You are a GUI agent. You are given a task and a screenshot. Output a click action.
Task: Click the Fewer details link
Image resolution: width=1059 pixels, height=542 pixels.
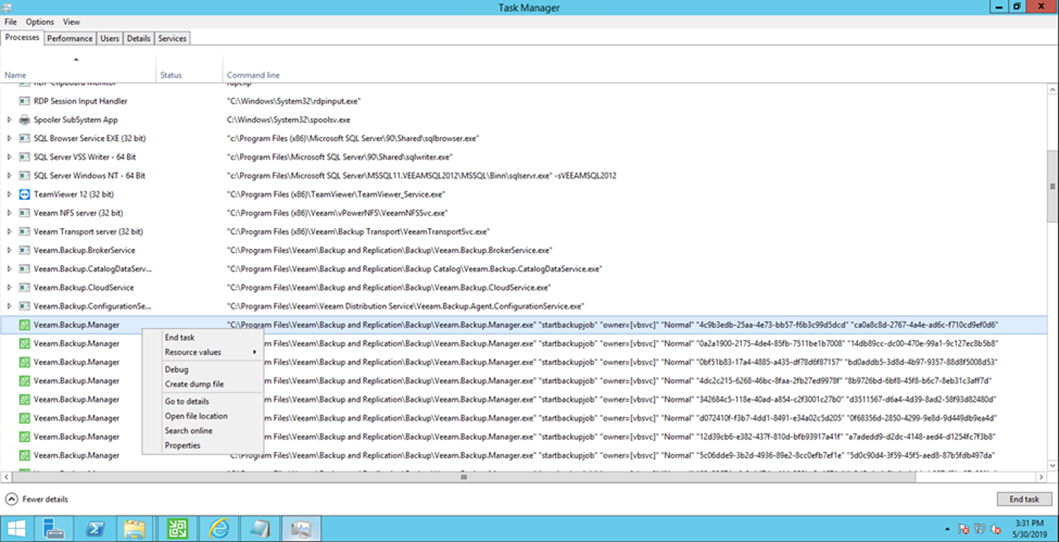45,499
